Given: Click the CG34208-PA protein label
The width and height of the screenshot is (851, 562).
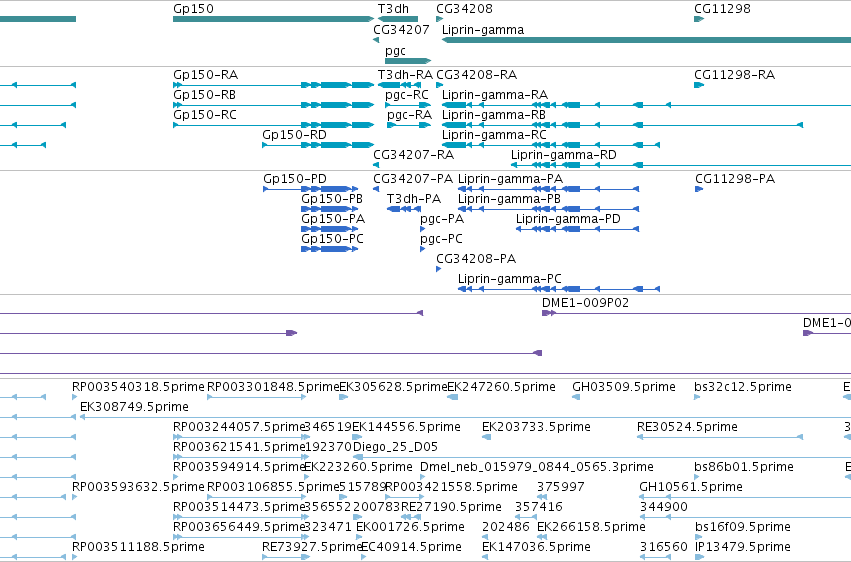Looking at the screenshot, I should click(476, 259).
